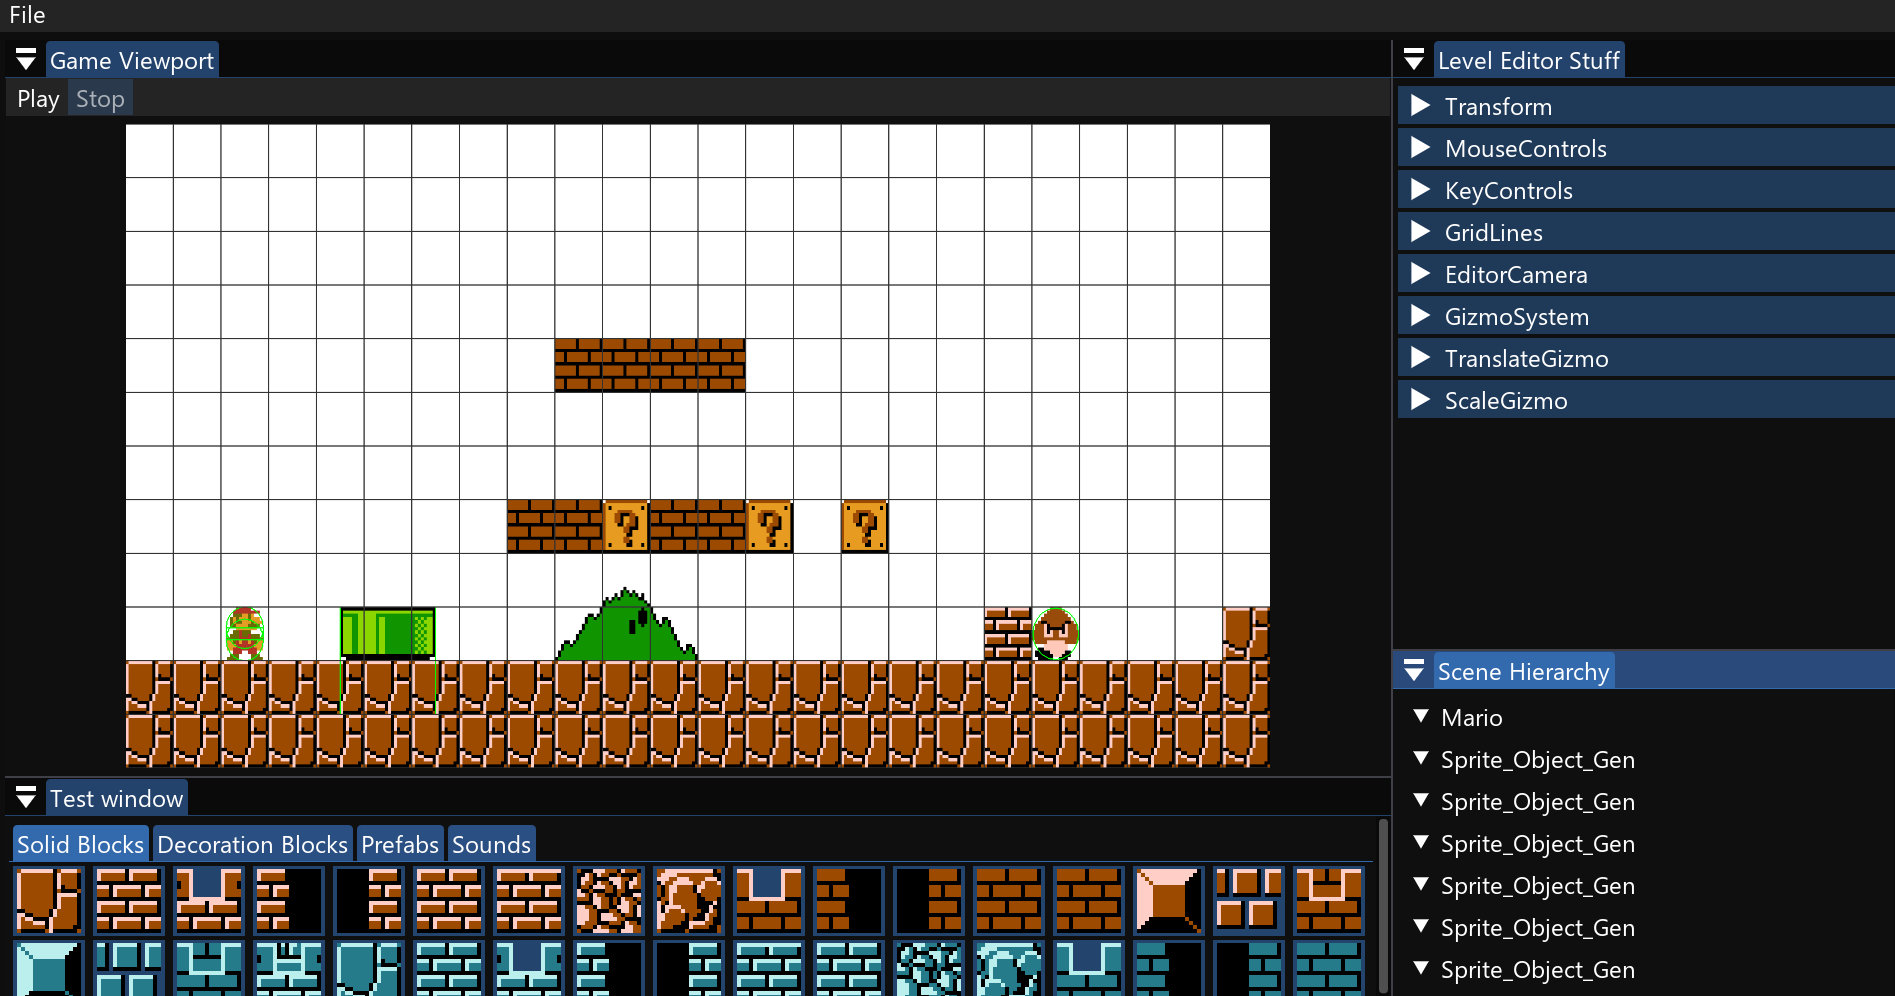Image resolution: width=1895 pixels, height=996 pixels.
Task: Collapse the Test window panel triangle
Action: 26,798
